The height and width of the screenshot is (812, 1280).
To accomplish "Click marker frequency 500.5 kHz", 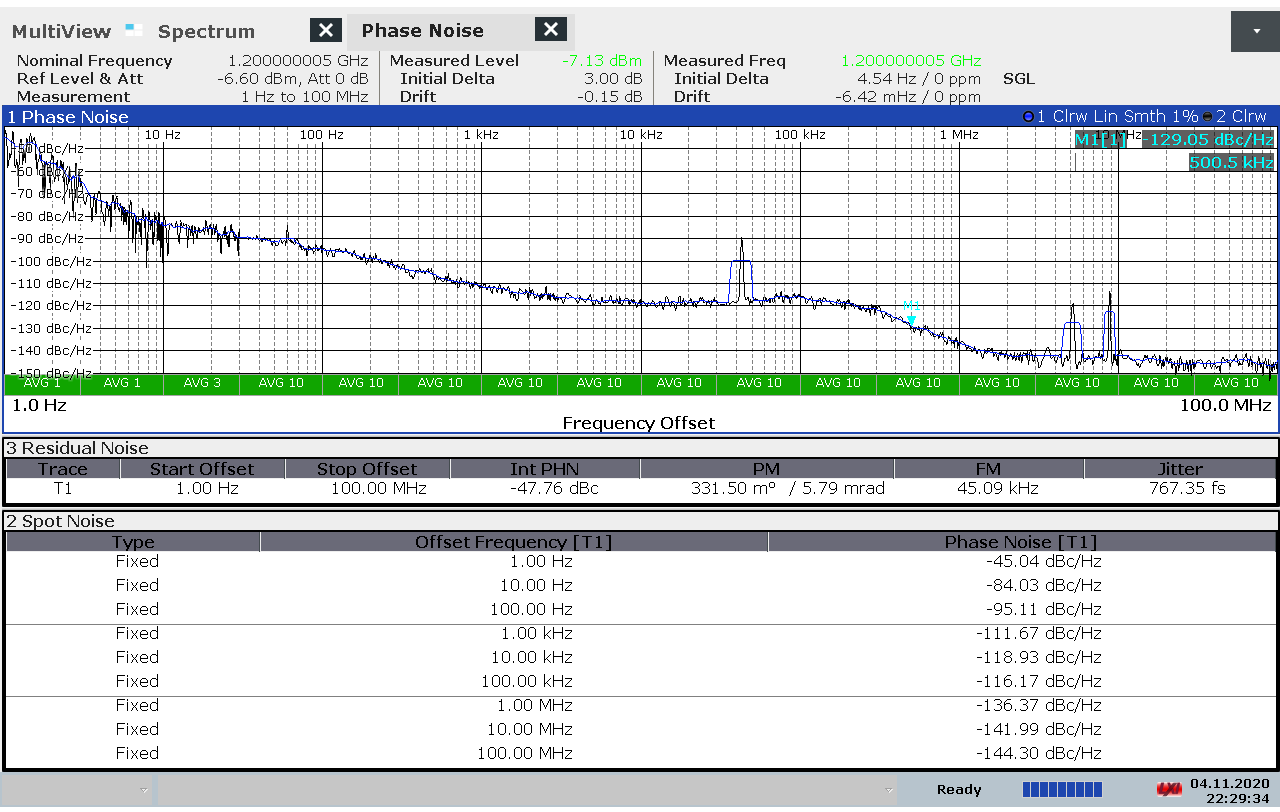I will 1231,161.
